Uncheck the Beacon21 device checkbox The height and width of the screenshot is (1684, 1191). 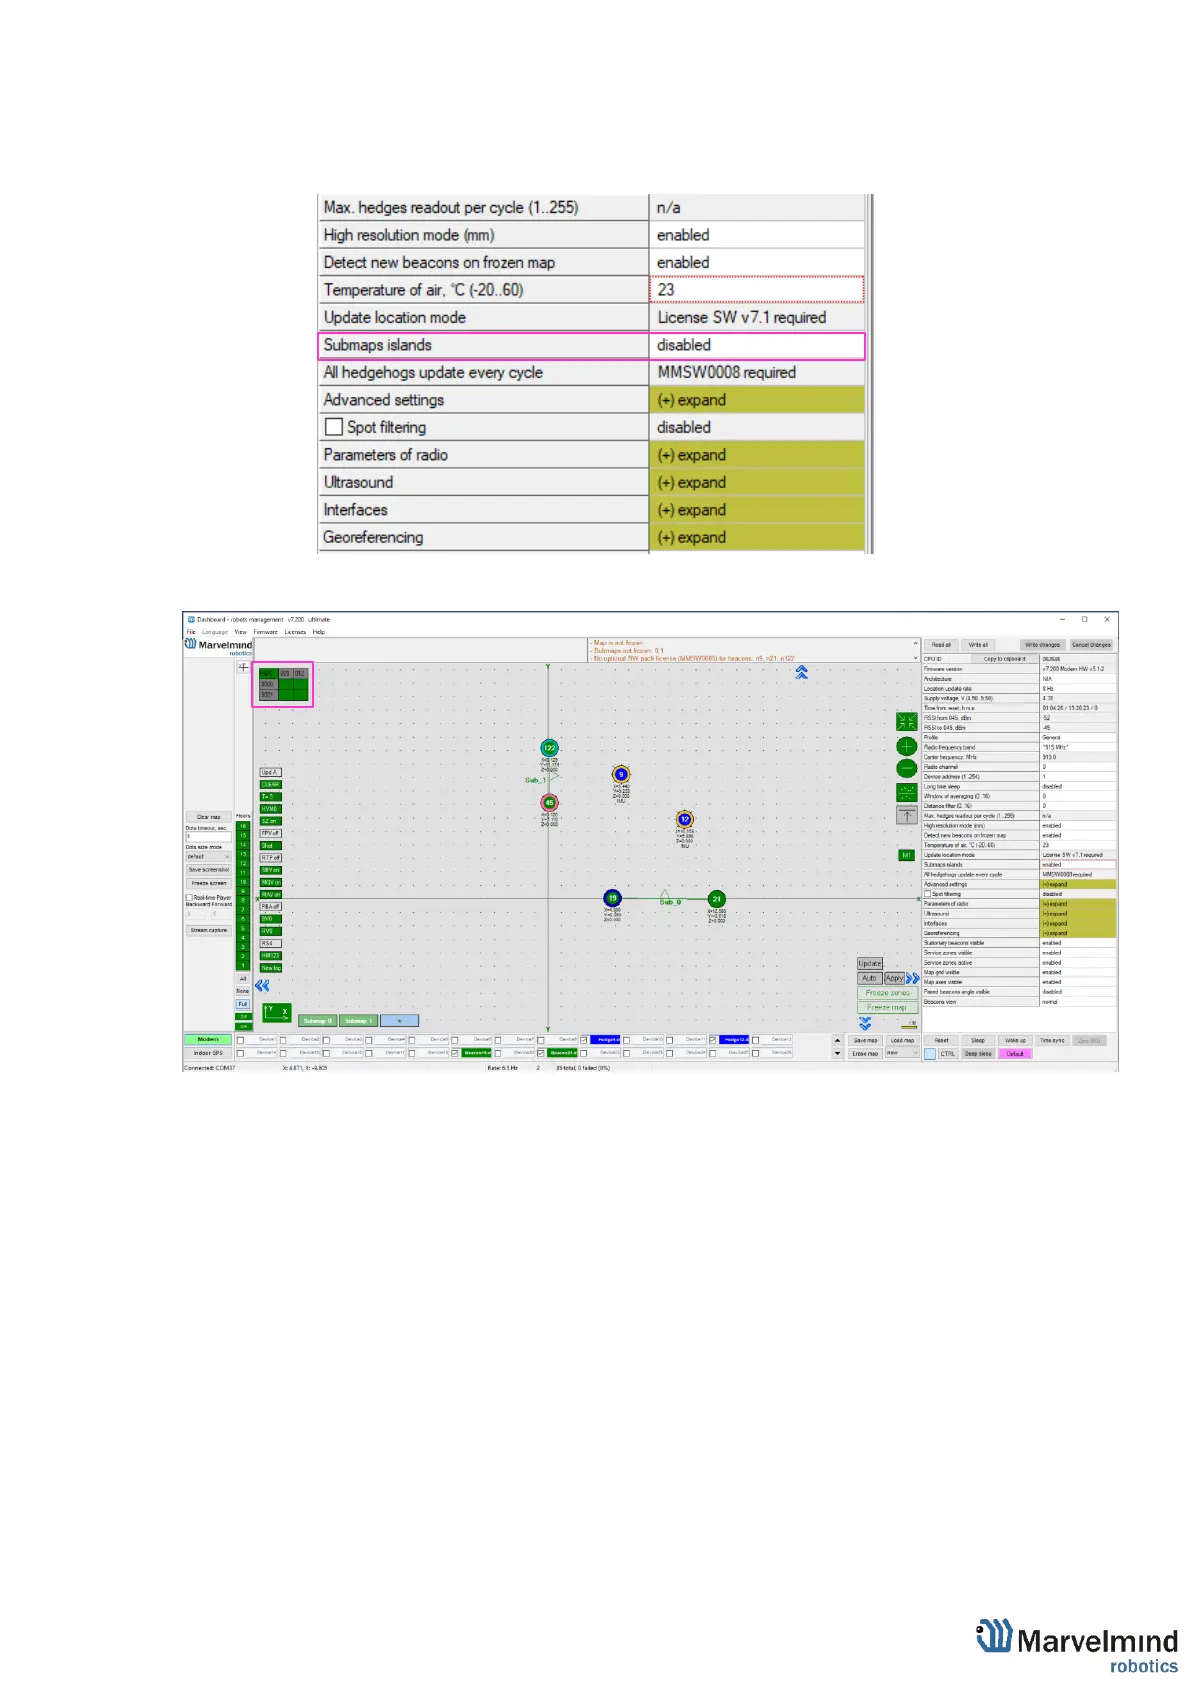541,1053
